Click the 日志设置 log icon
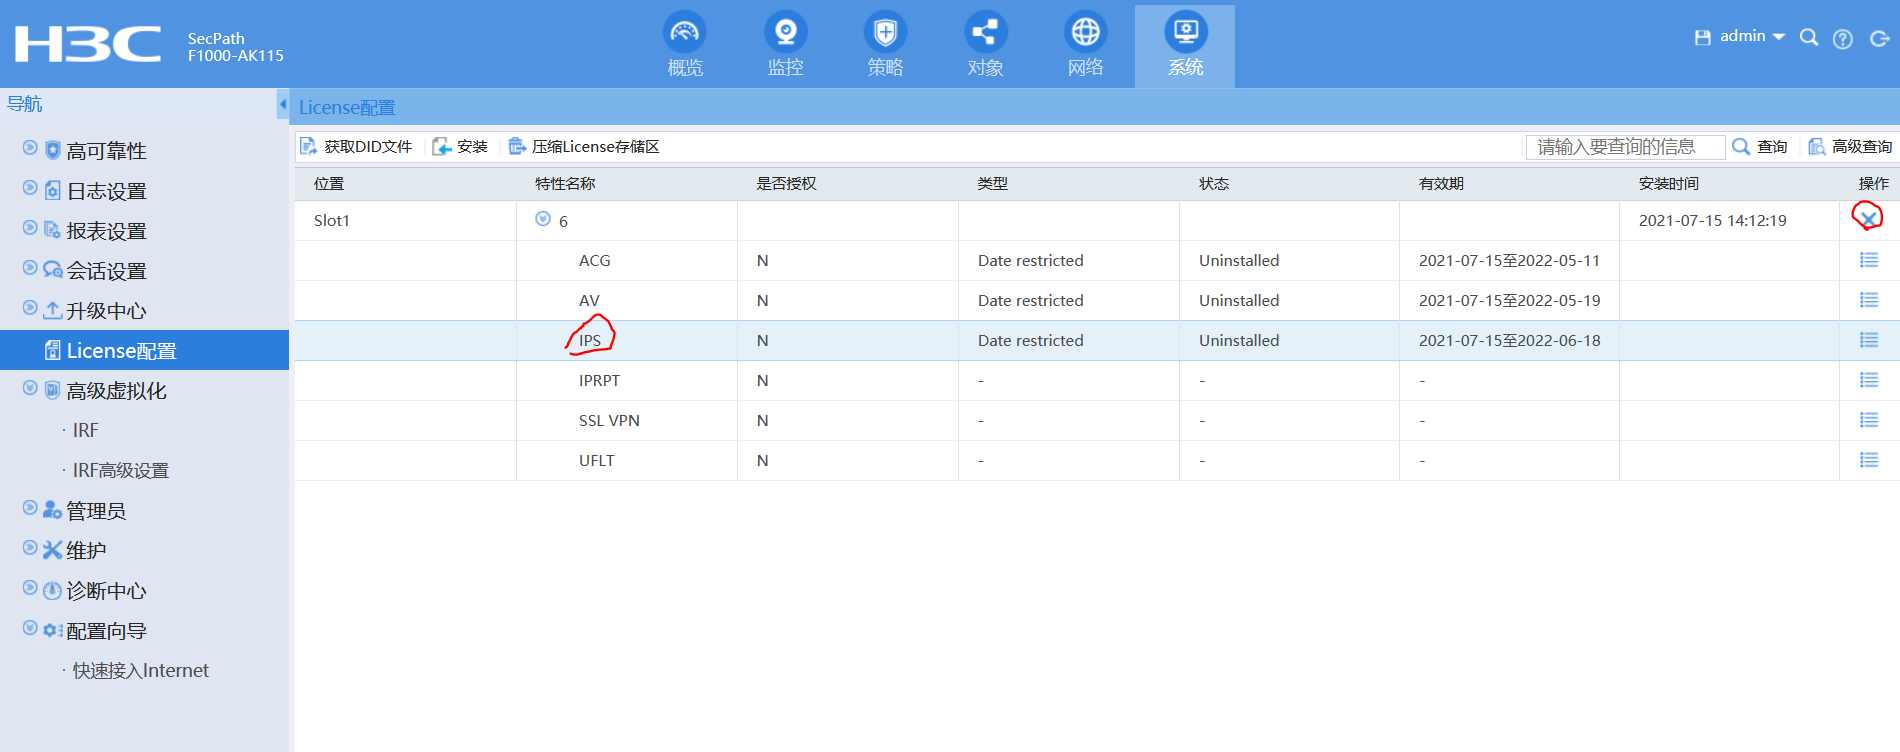This screenshot has height=752, width=1900. click(x=53, y=191)
